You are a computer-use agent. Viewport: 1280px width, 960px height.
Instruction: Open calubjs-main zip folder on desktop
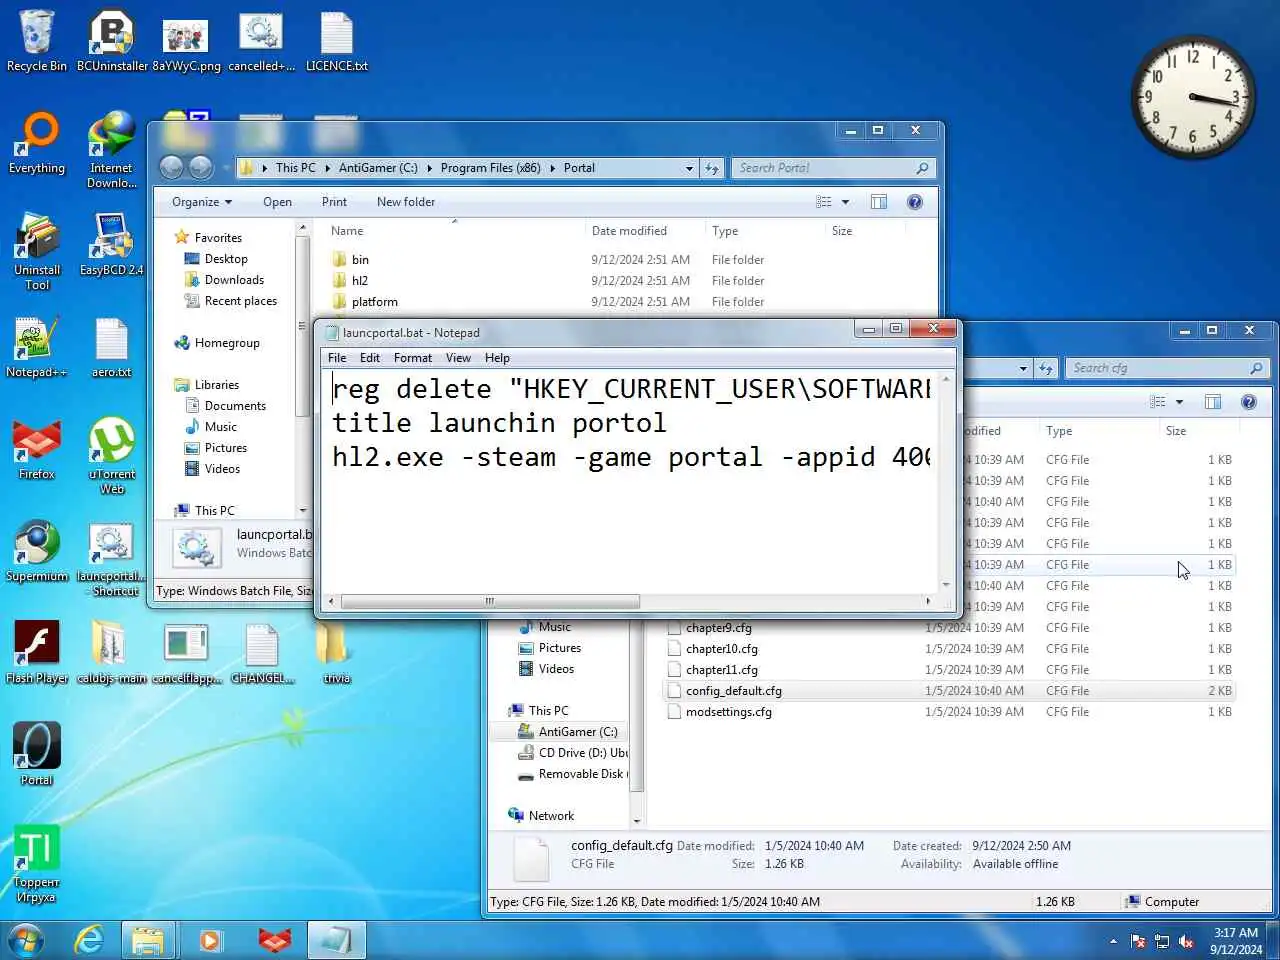coord(112,653)
